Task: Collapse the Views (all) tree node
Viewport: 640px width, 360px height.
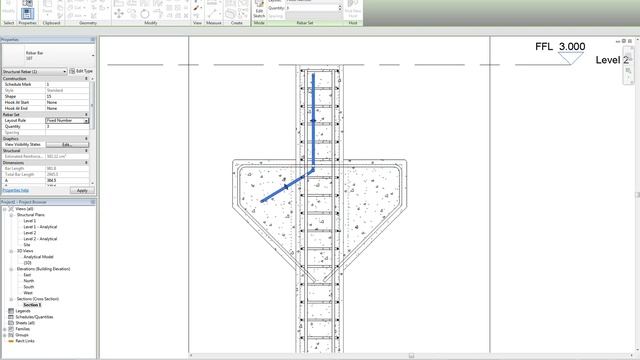Action: tap(5, 209)
